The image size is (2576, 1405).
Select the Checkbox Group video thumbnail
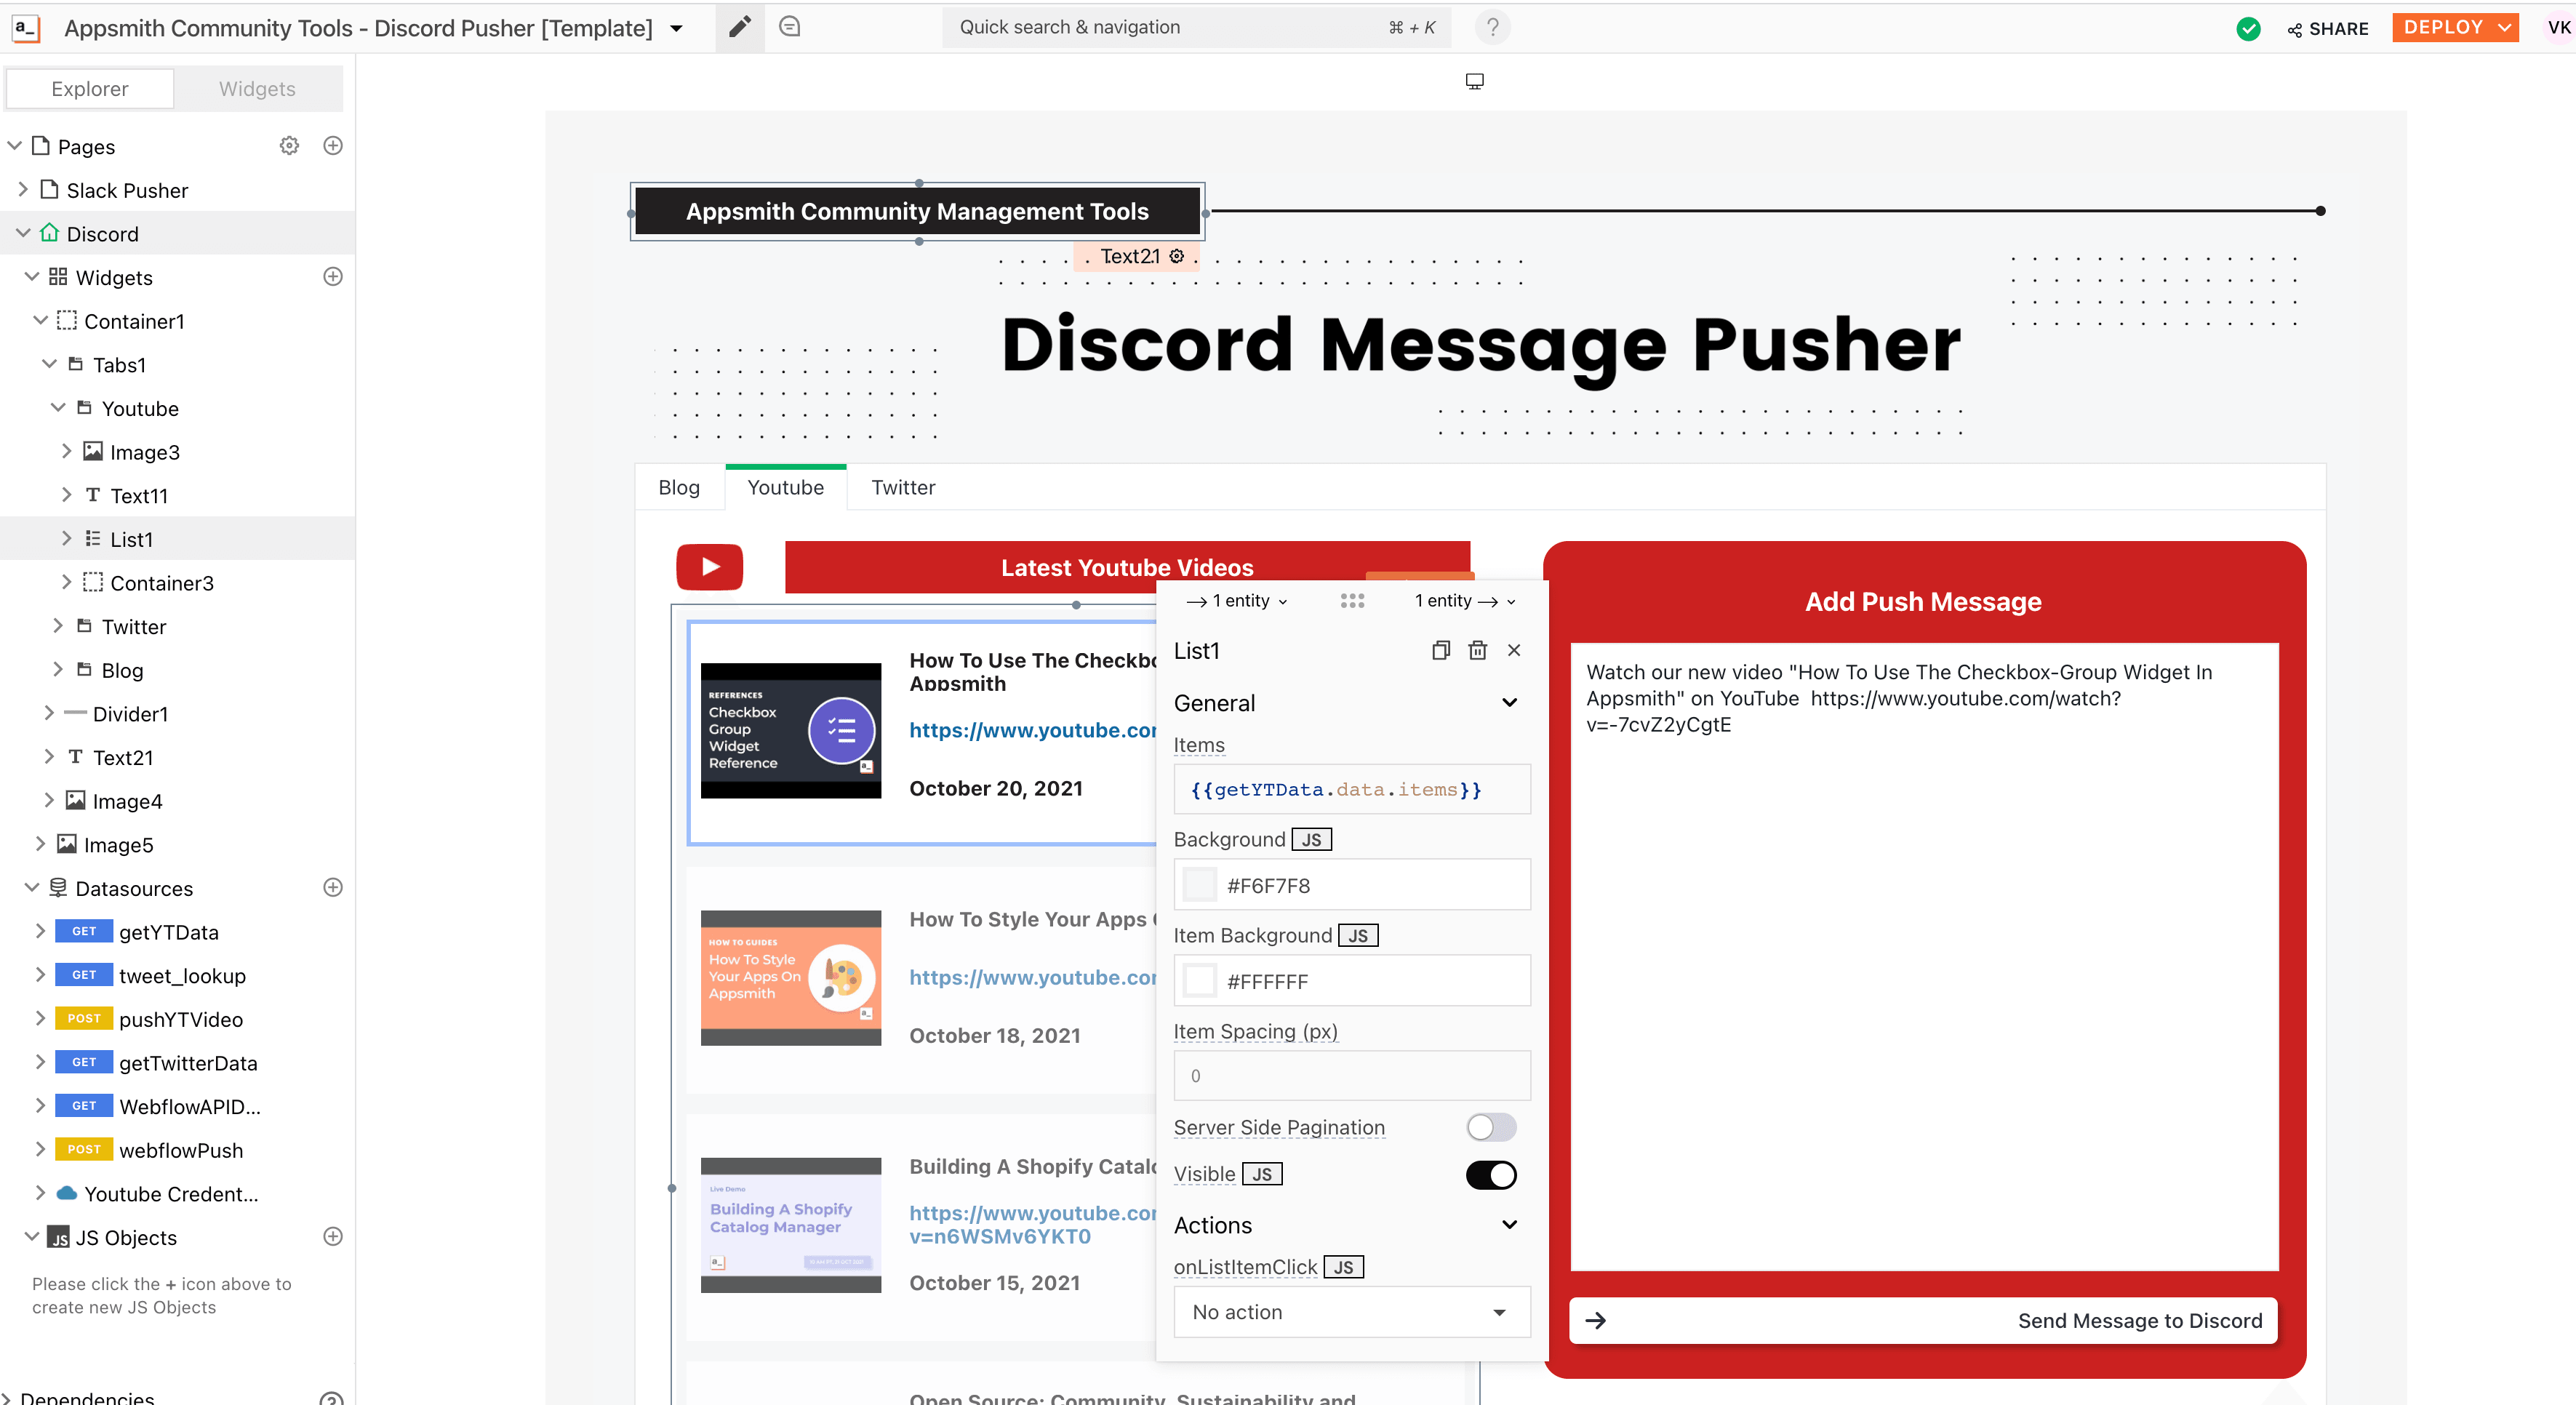point(791,730)
